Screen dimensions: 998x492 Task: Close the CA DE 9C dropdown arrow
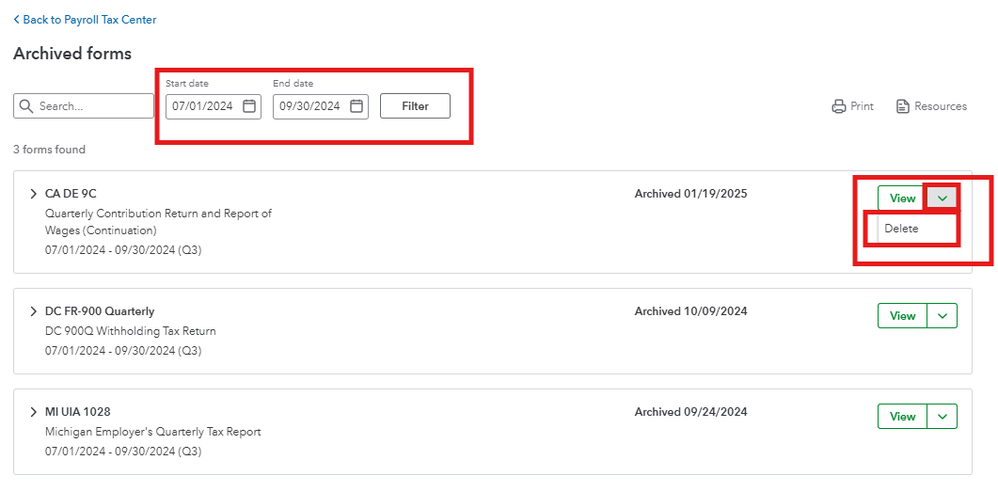tap(942, 198)
